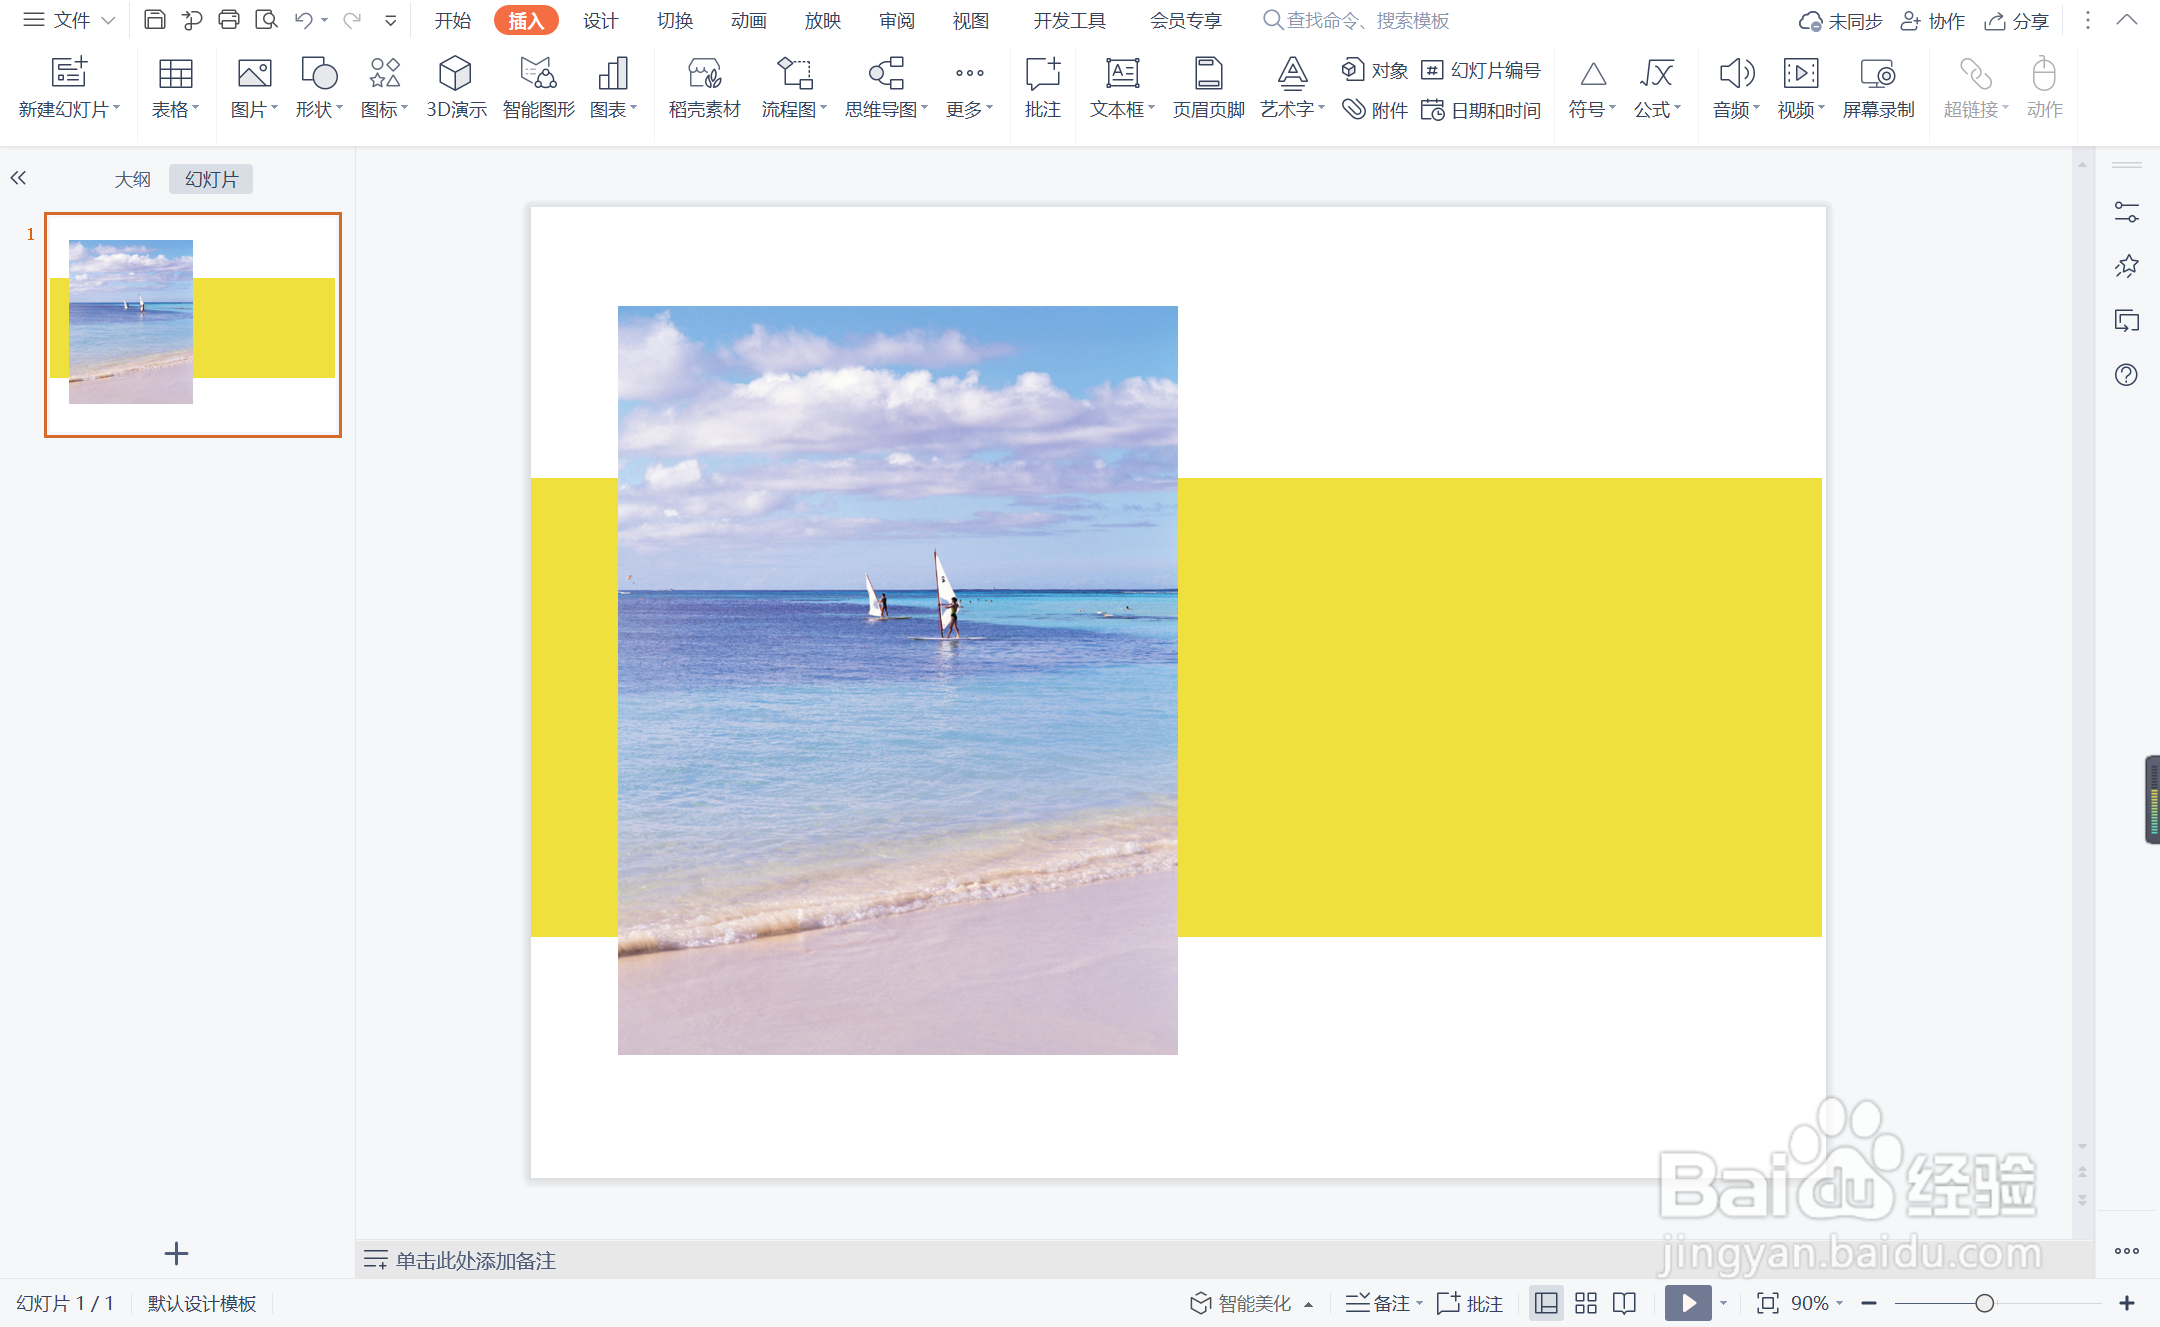Viewport: 2160px width, 1327px height.
Task: Switch to reading view
Action: (1625, 1303)
